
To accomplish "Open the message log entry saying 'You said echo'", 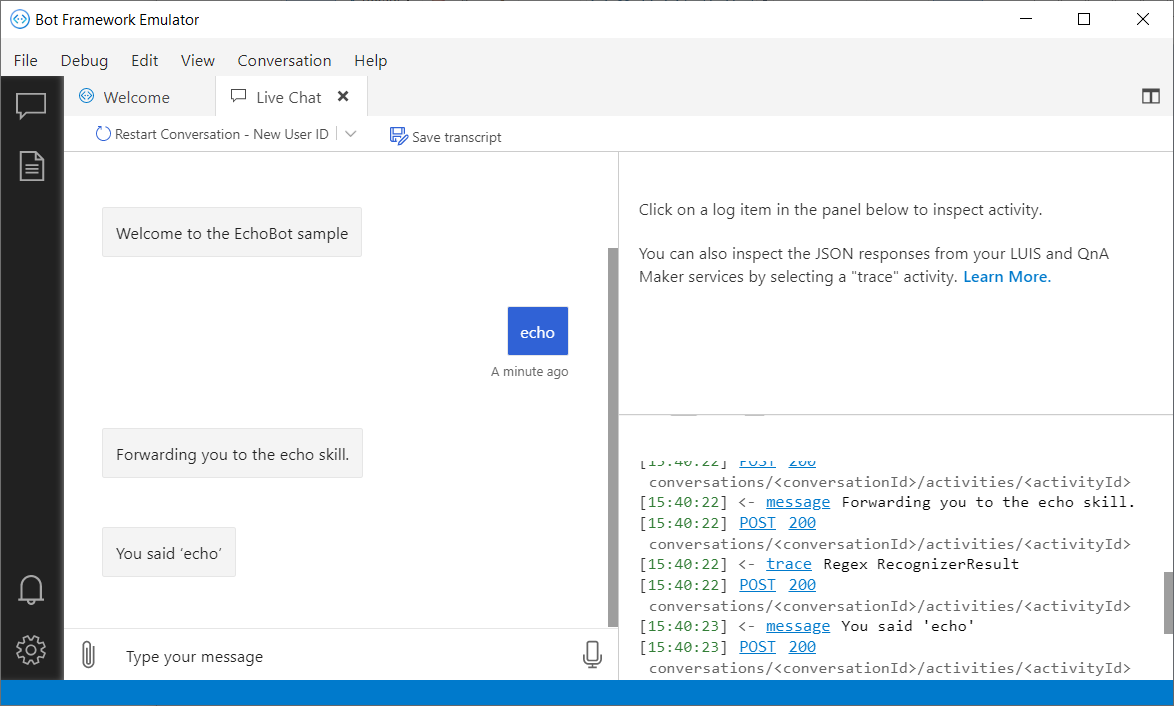I will click(798, 625).
